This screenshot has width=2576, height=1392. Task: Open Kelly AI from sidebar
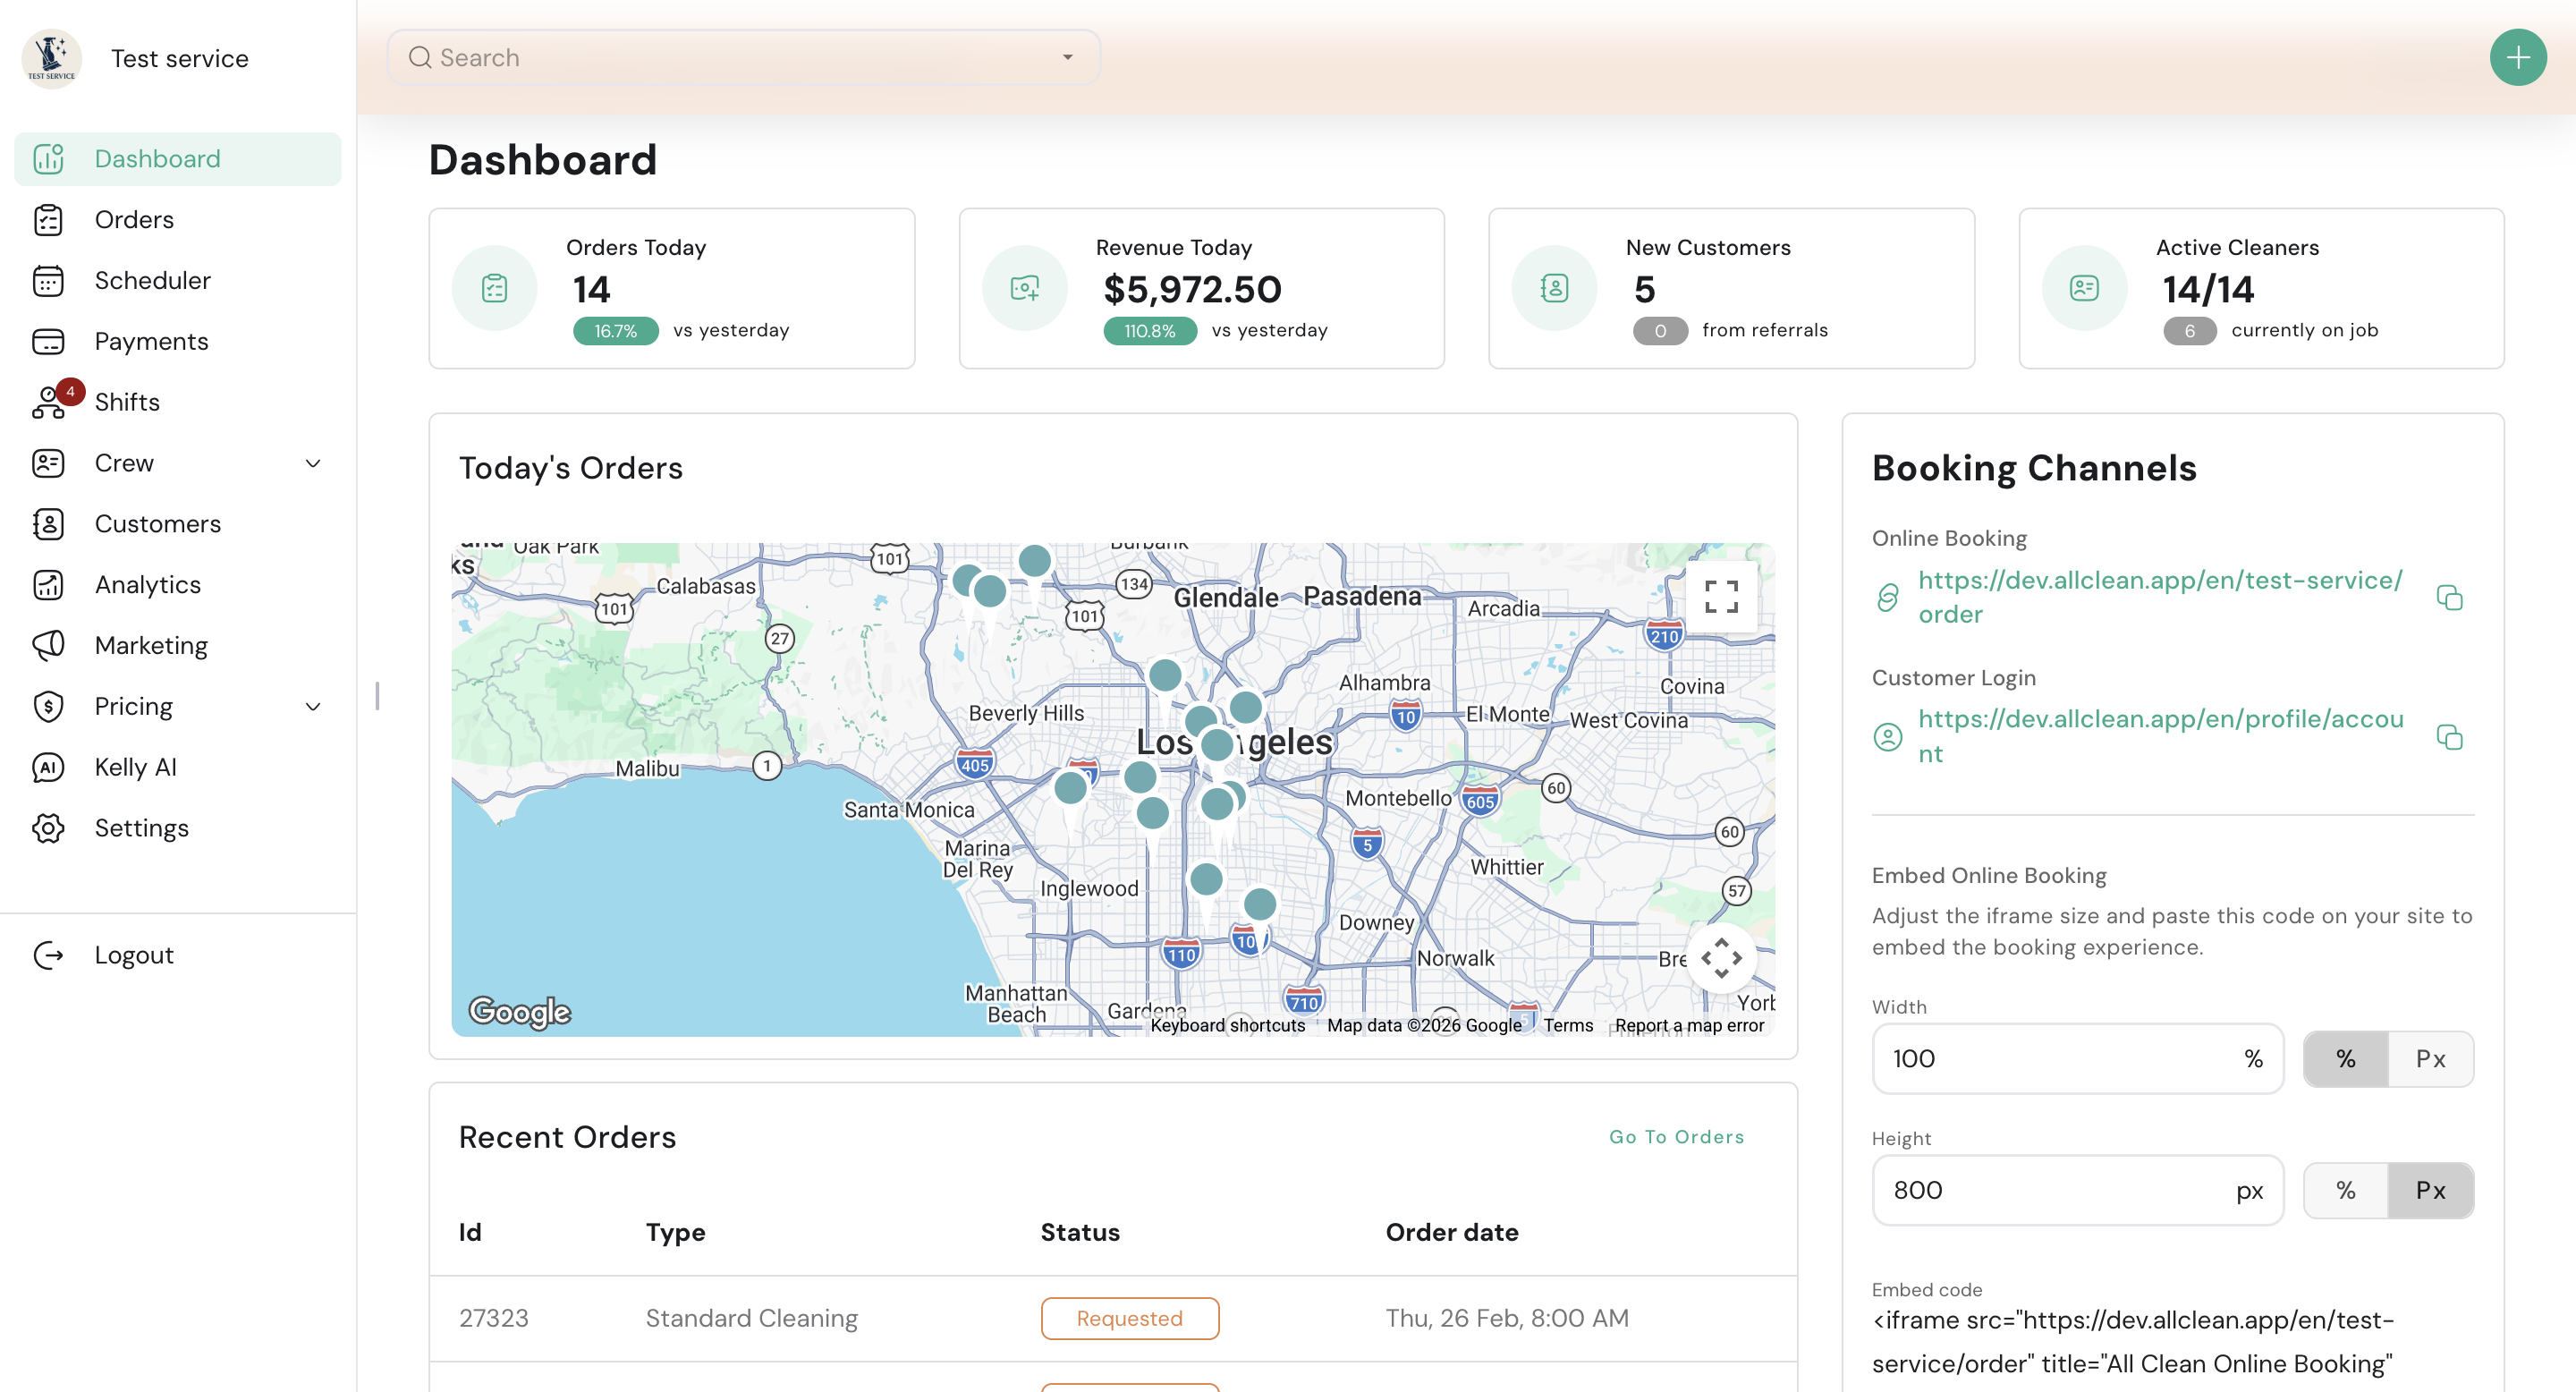pyautogui.click(x=135, y=767)
